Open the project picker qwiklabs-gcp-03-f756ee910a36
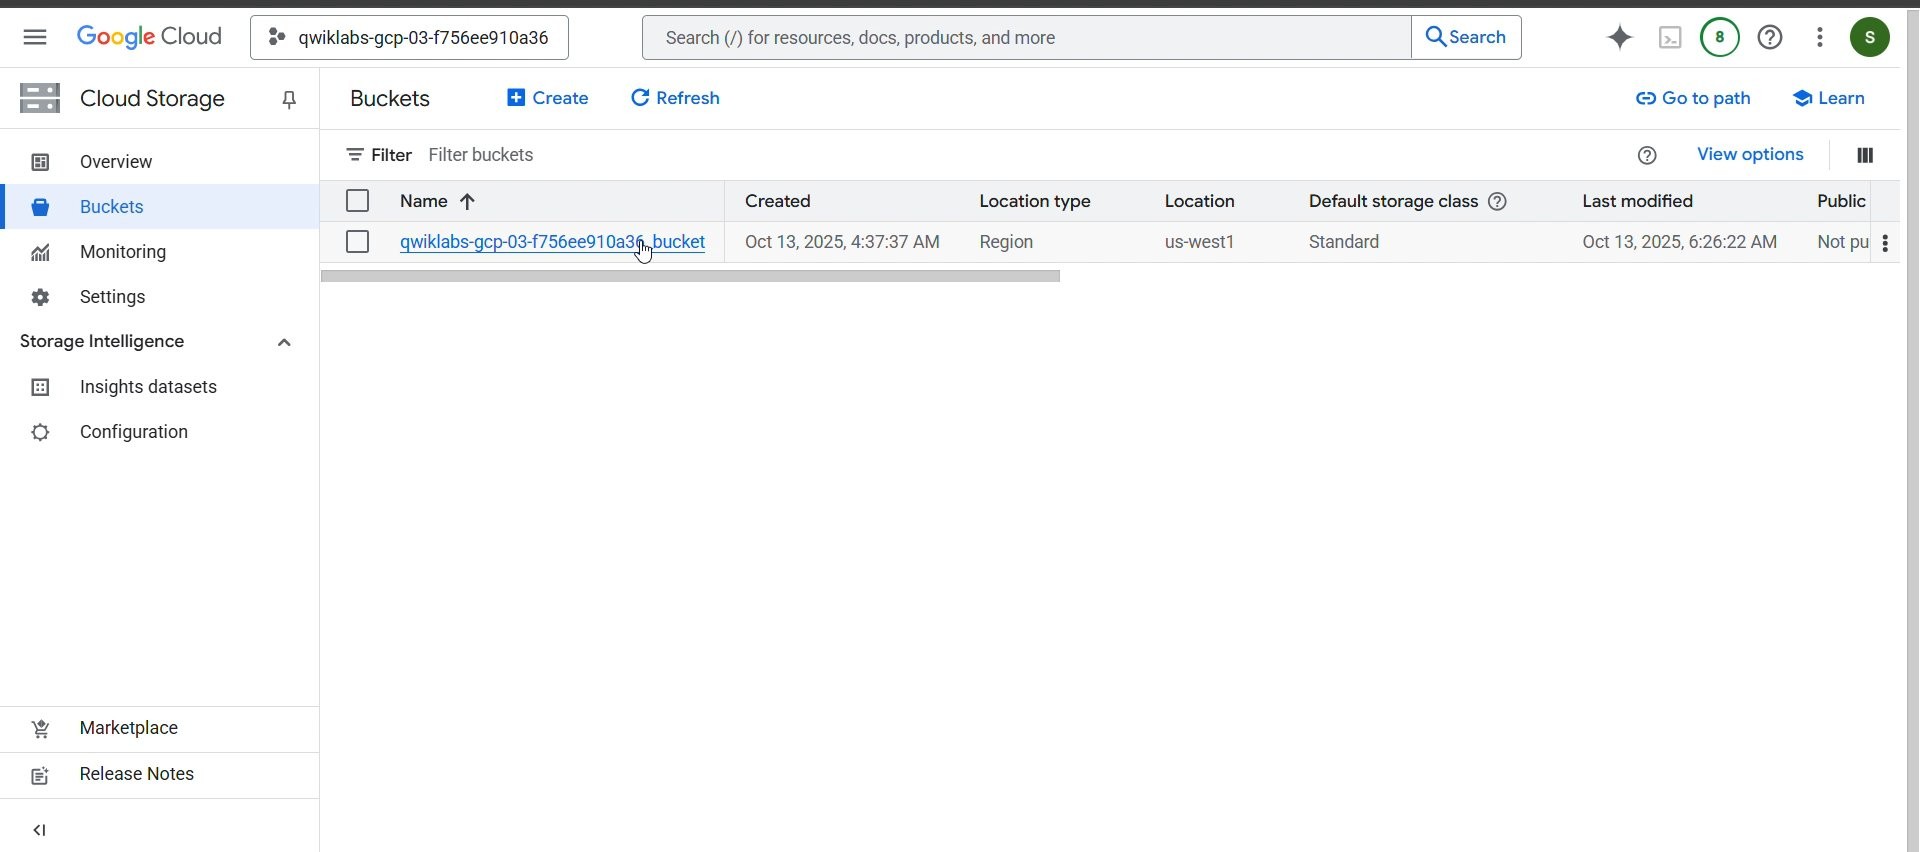The width and height of the screenshot is (1920, 852). (409, 37)
